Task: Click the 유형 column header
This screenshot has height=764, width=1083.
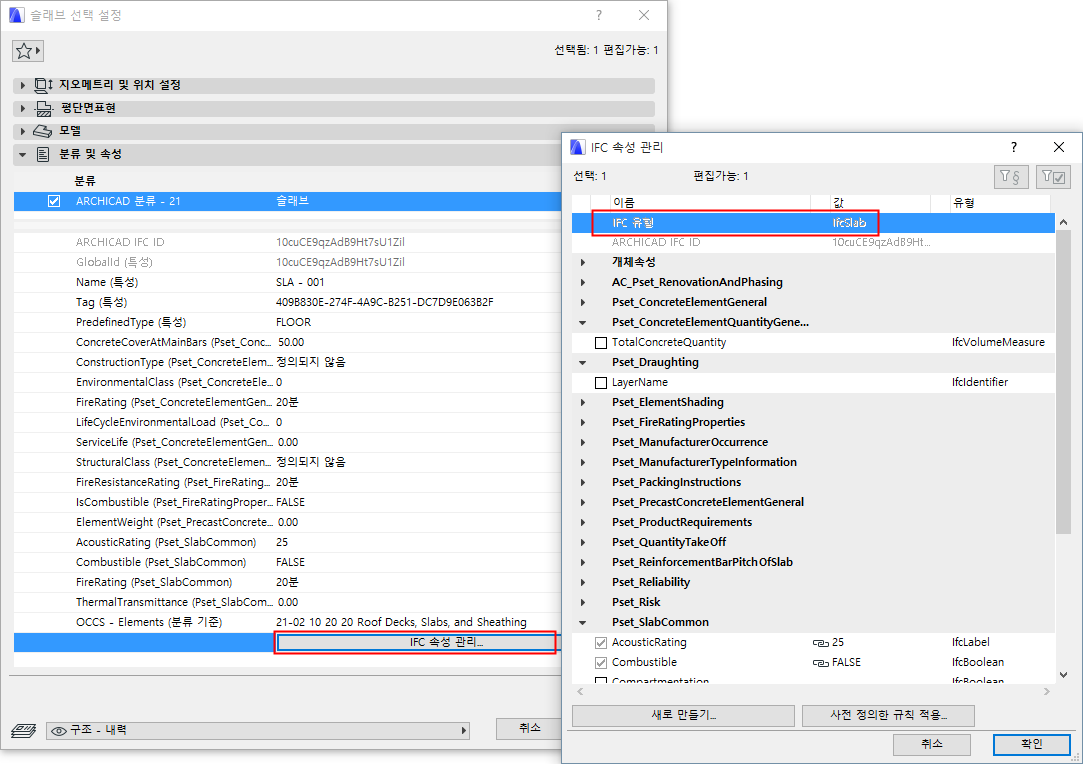Action: click(x=1000, y=202)
